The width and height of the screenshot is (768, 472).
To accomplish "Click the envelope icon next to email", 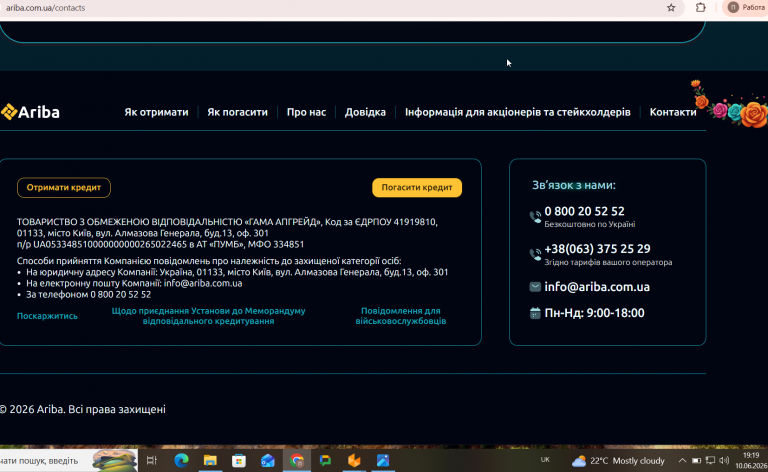I will tap(535, 287).
